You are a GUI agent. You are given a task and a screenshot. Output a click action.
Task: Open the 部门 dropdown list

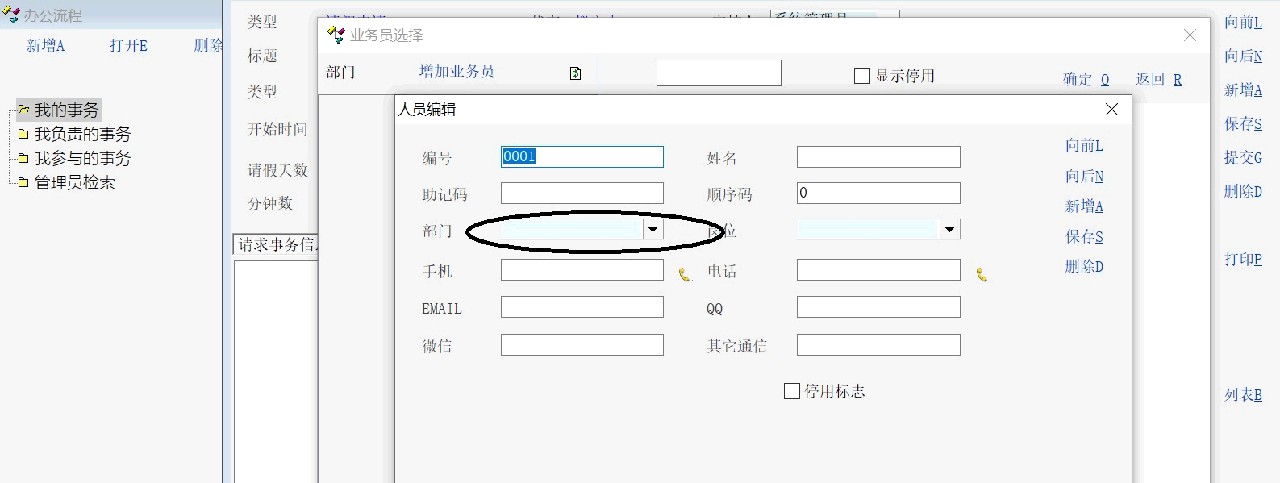653,229
